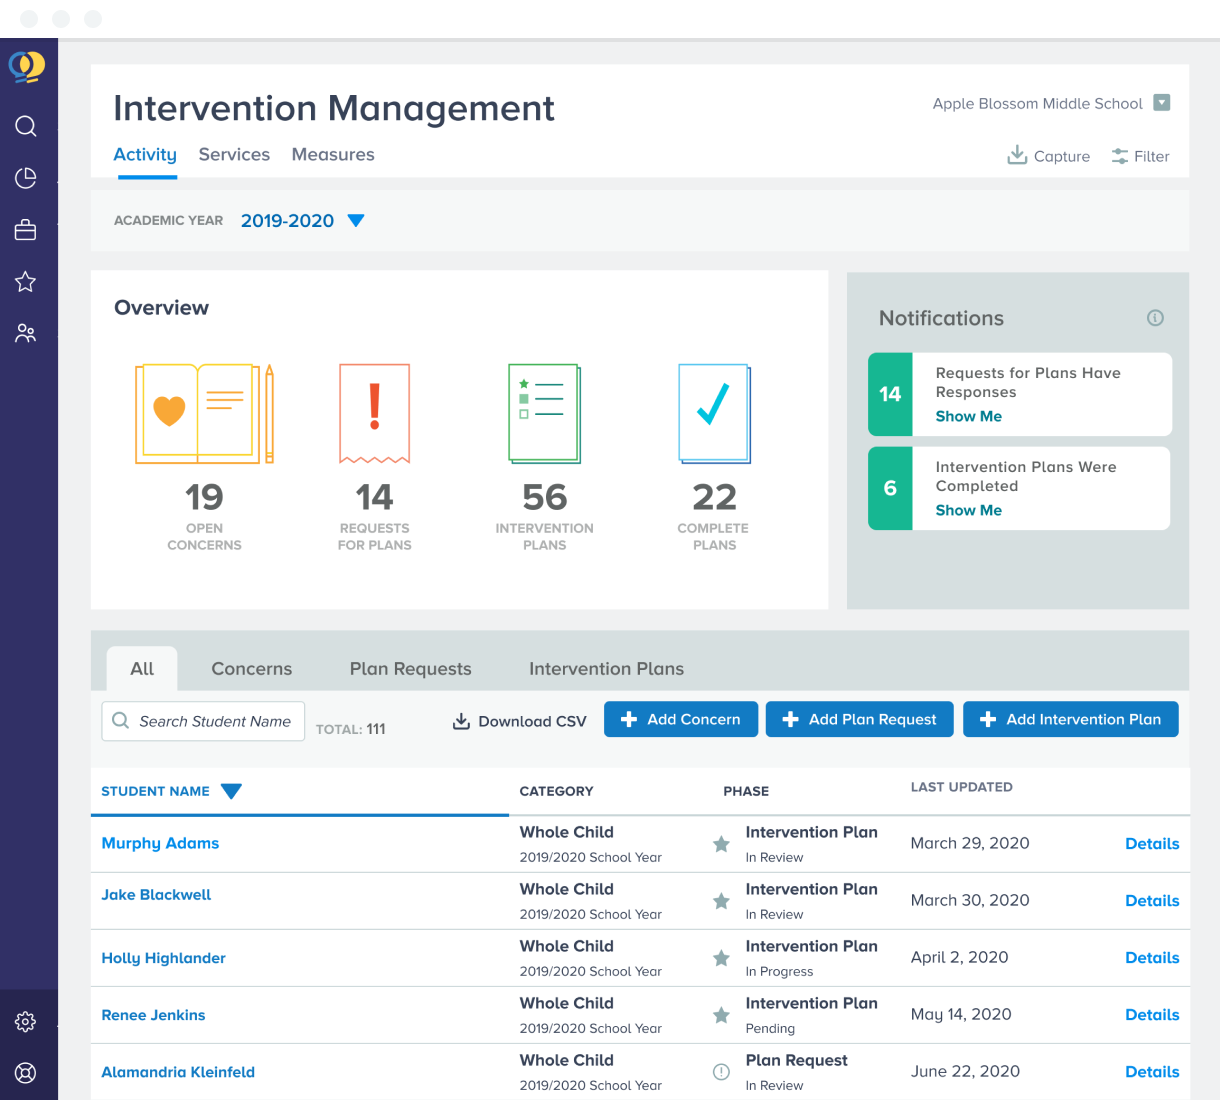The width and height of the screenshot is (1220, 1100).
Task: Click the Category column header
Action: 556,791
